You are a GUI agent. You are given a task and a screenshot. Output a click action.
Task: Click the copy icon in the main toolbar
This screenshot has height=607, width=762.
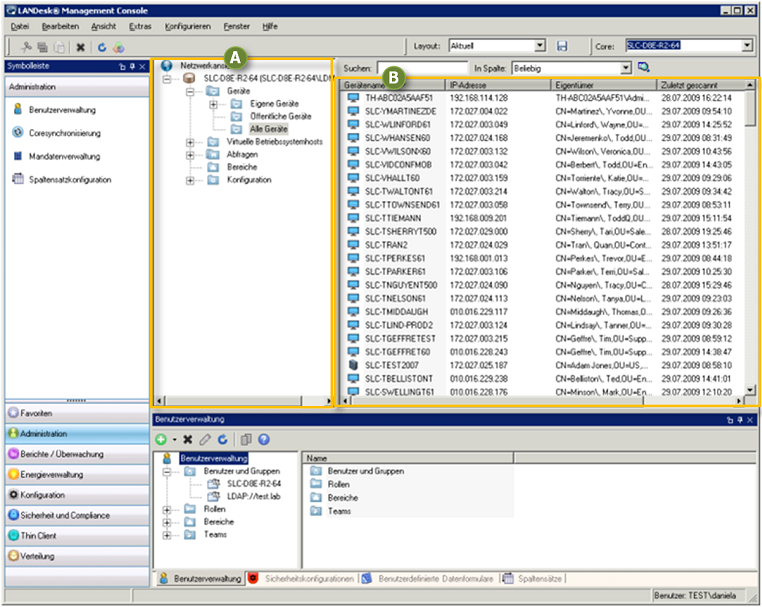pos(43,47)
